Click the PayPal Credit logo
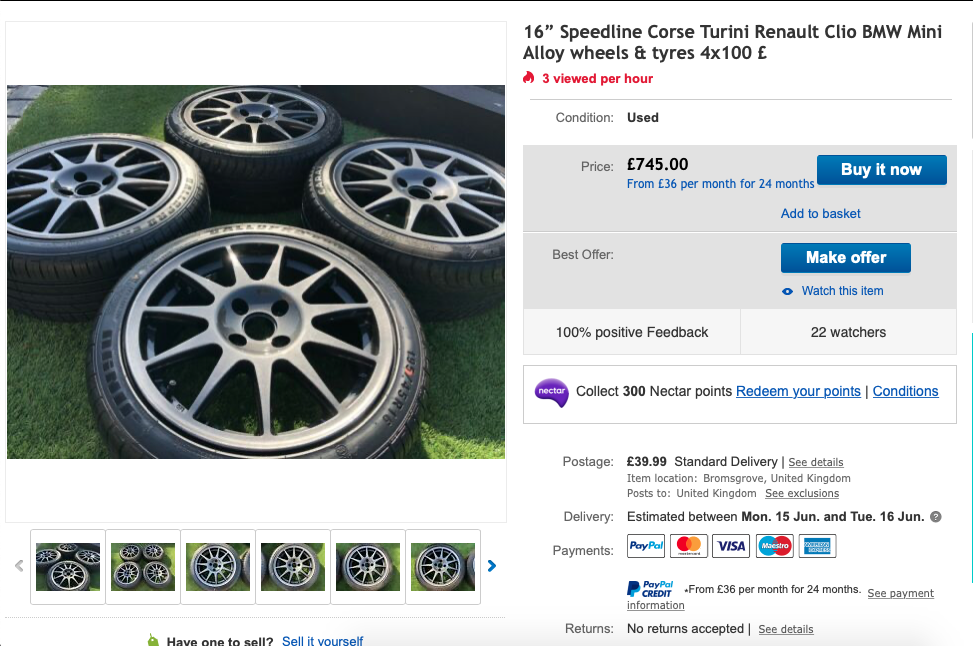This screenshot has height=646, width=973. point(650,589)
